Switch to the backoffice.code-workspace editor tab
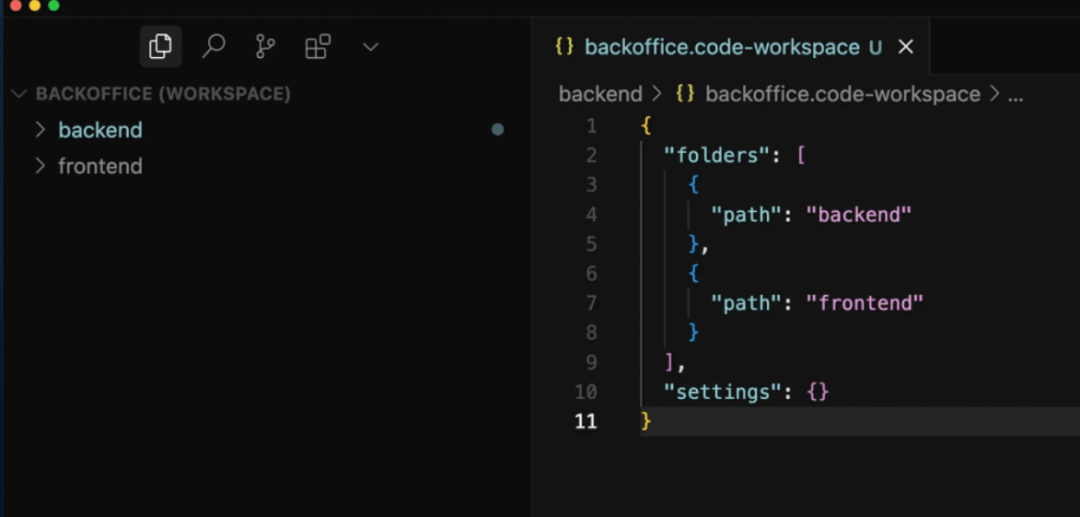This screenshot has width=1080, height=517. (721, 47)
